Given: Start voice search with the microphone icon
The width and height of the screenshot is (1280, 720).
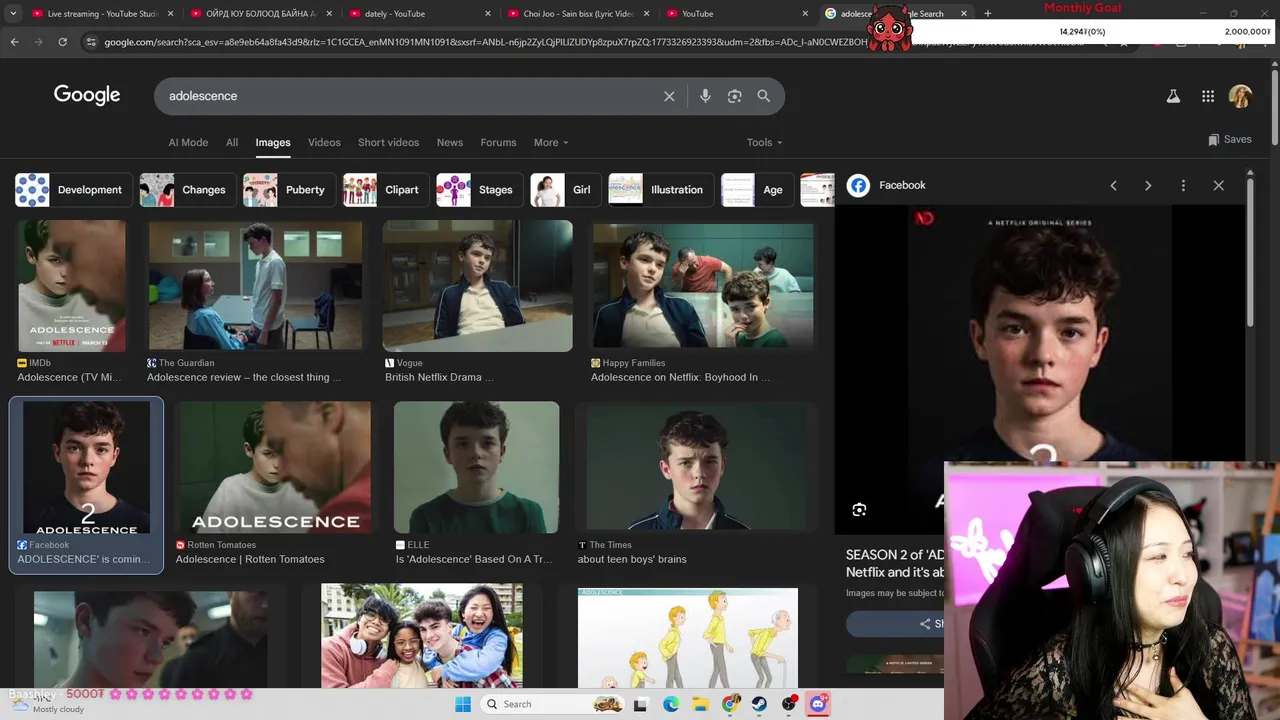Looking at the screenshot, I should [x=705, y=96].
